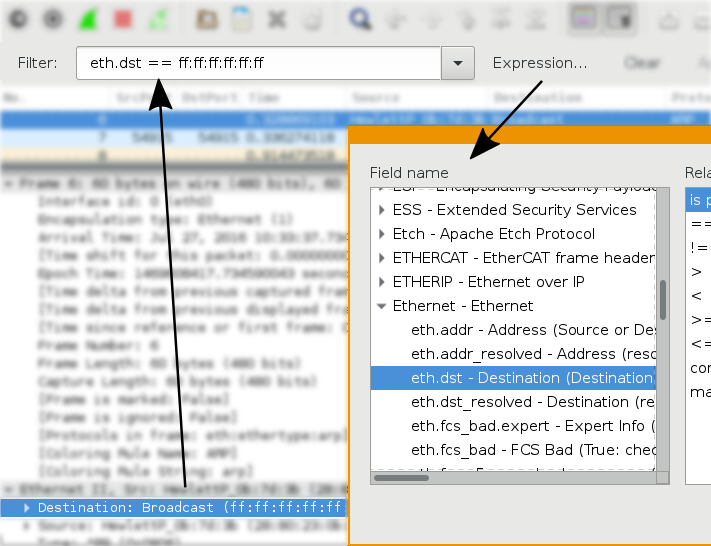
Task: Choose the < relation
Action: tap(696, 296)
